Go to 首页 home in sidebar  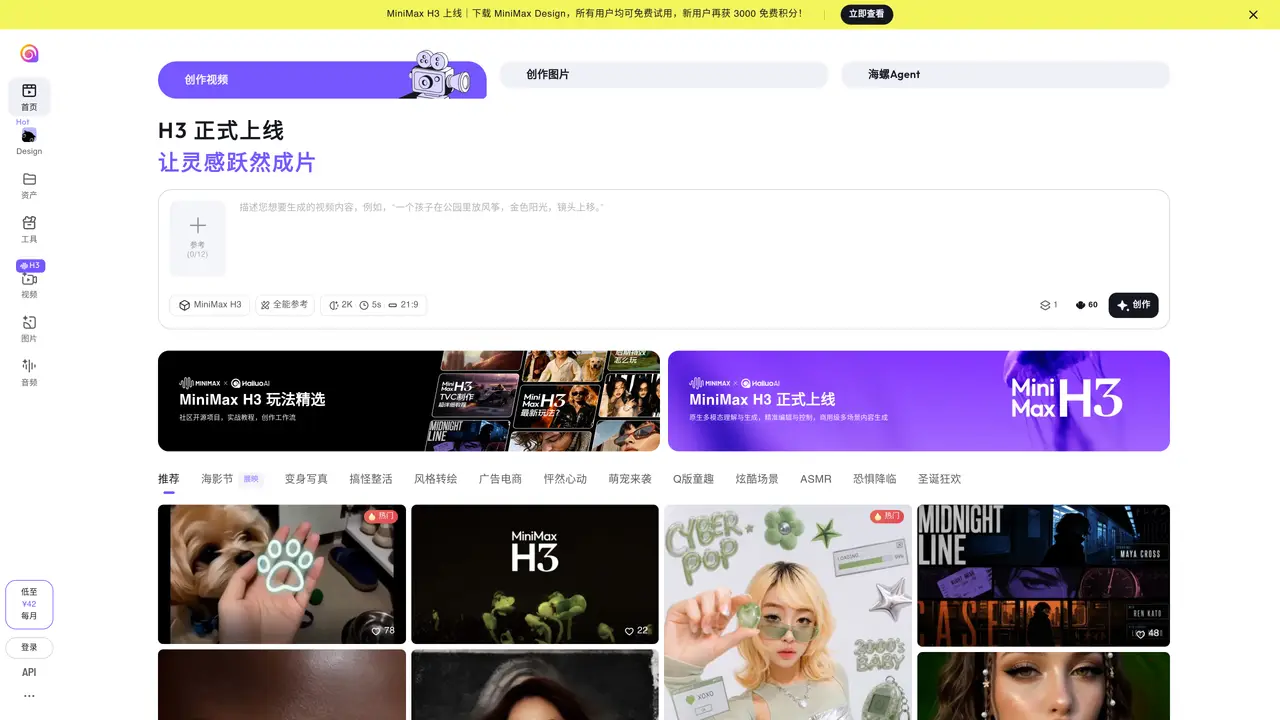[29, 97]
